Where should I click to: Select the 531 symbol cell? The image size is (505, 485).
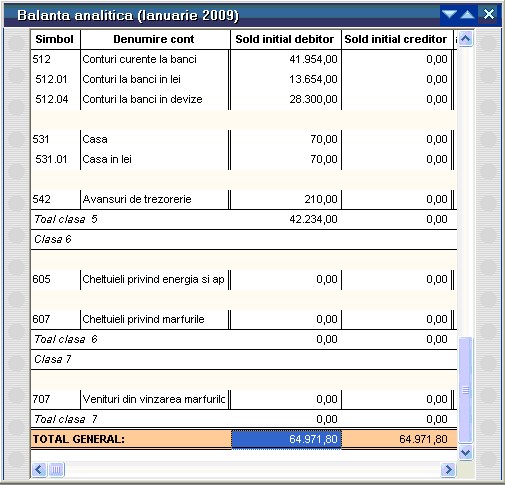tap(55, 139)
